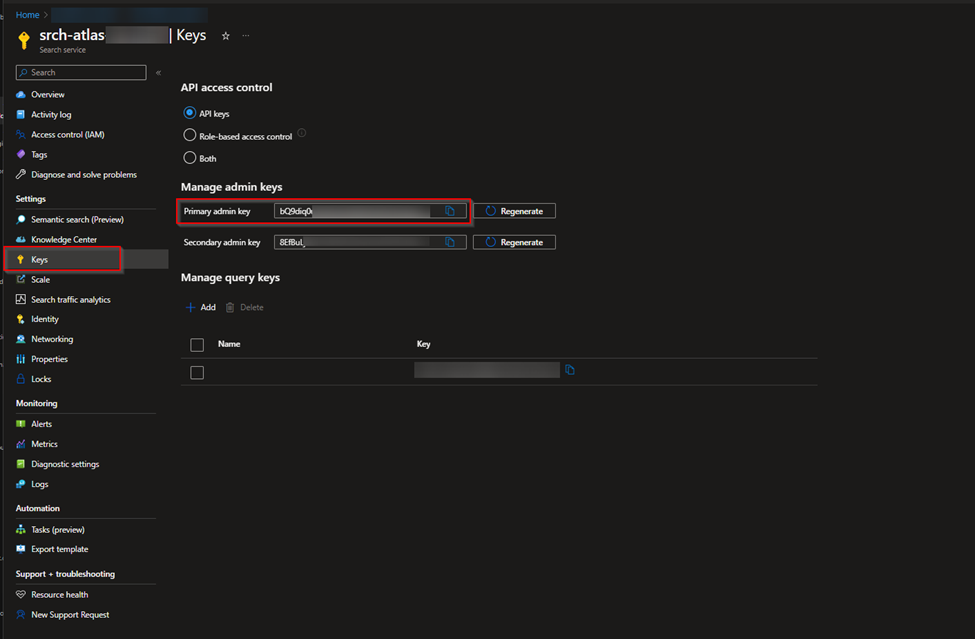
Task: Copy the query key value
Action: click(570, 370)
